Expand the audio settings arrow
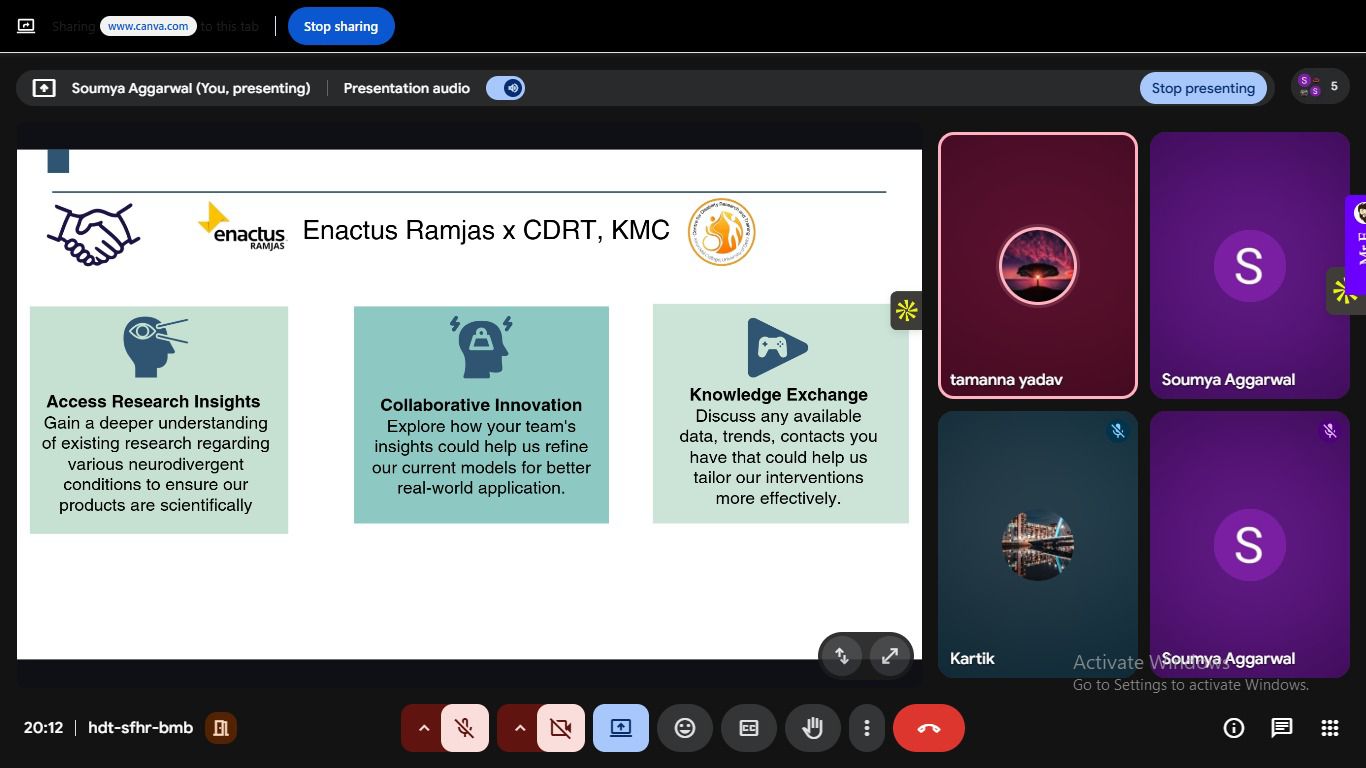Image resolution: width=1366 pixels, height=768 pixels. [423, 728]
